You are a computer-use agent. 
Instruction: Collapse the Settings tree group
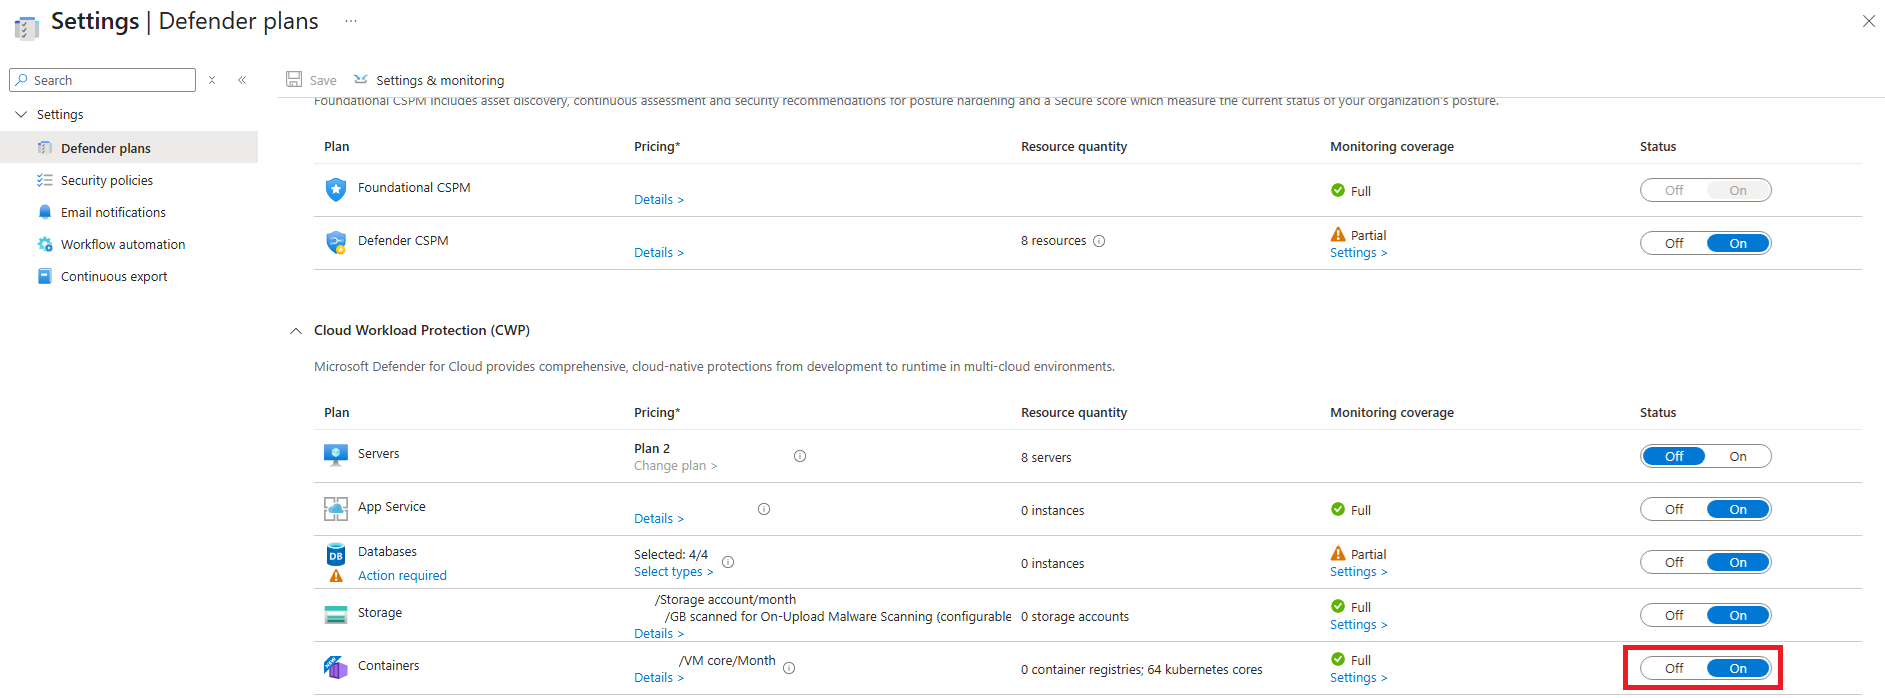coord(21,114)
